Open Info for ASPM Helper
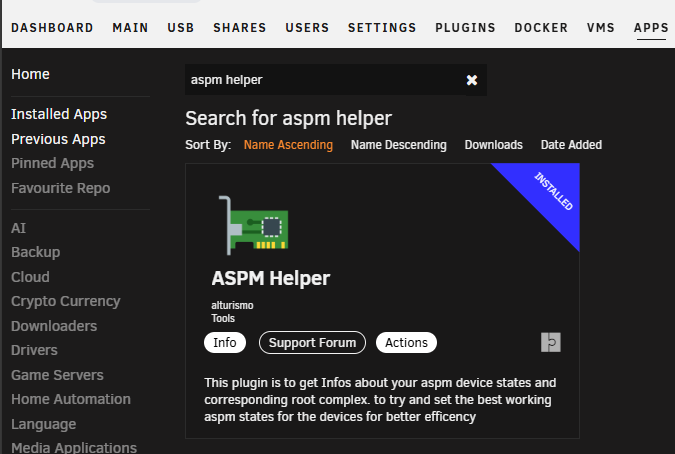675x454 pixels. tap(225, 343)
